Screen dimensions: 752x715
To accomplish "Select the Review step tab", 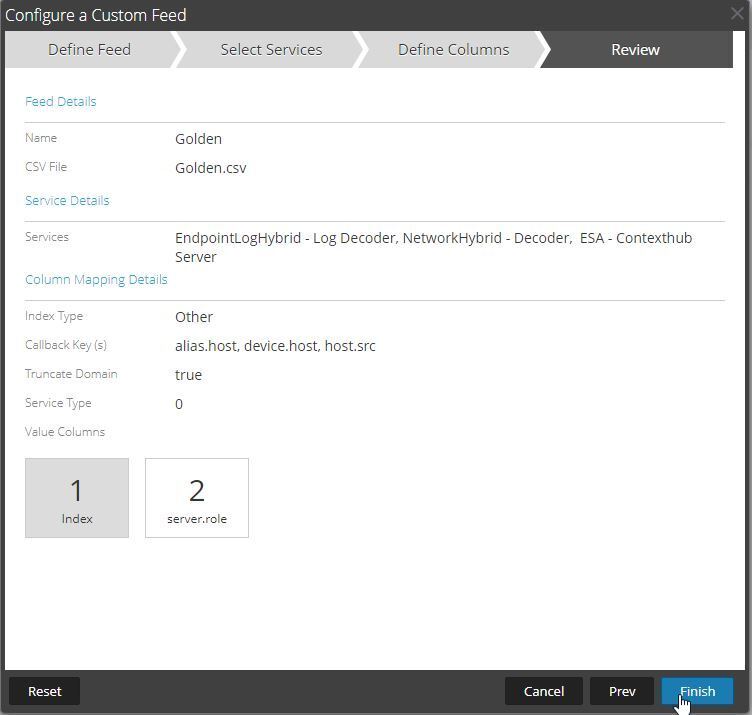I will [635, 49].
